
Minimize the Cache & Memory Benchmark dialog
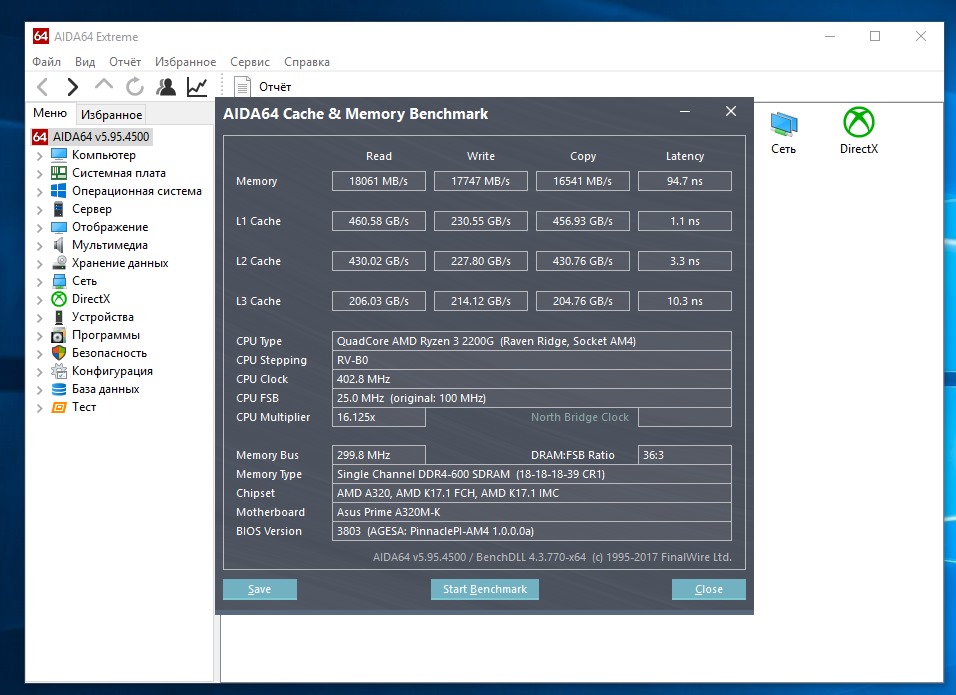point(685,112)
